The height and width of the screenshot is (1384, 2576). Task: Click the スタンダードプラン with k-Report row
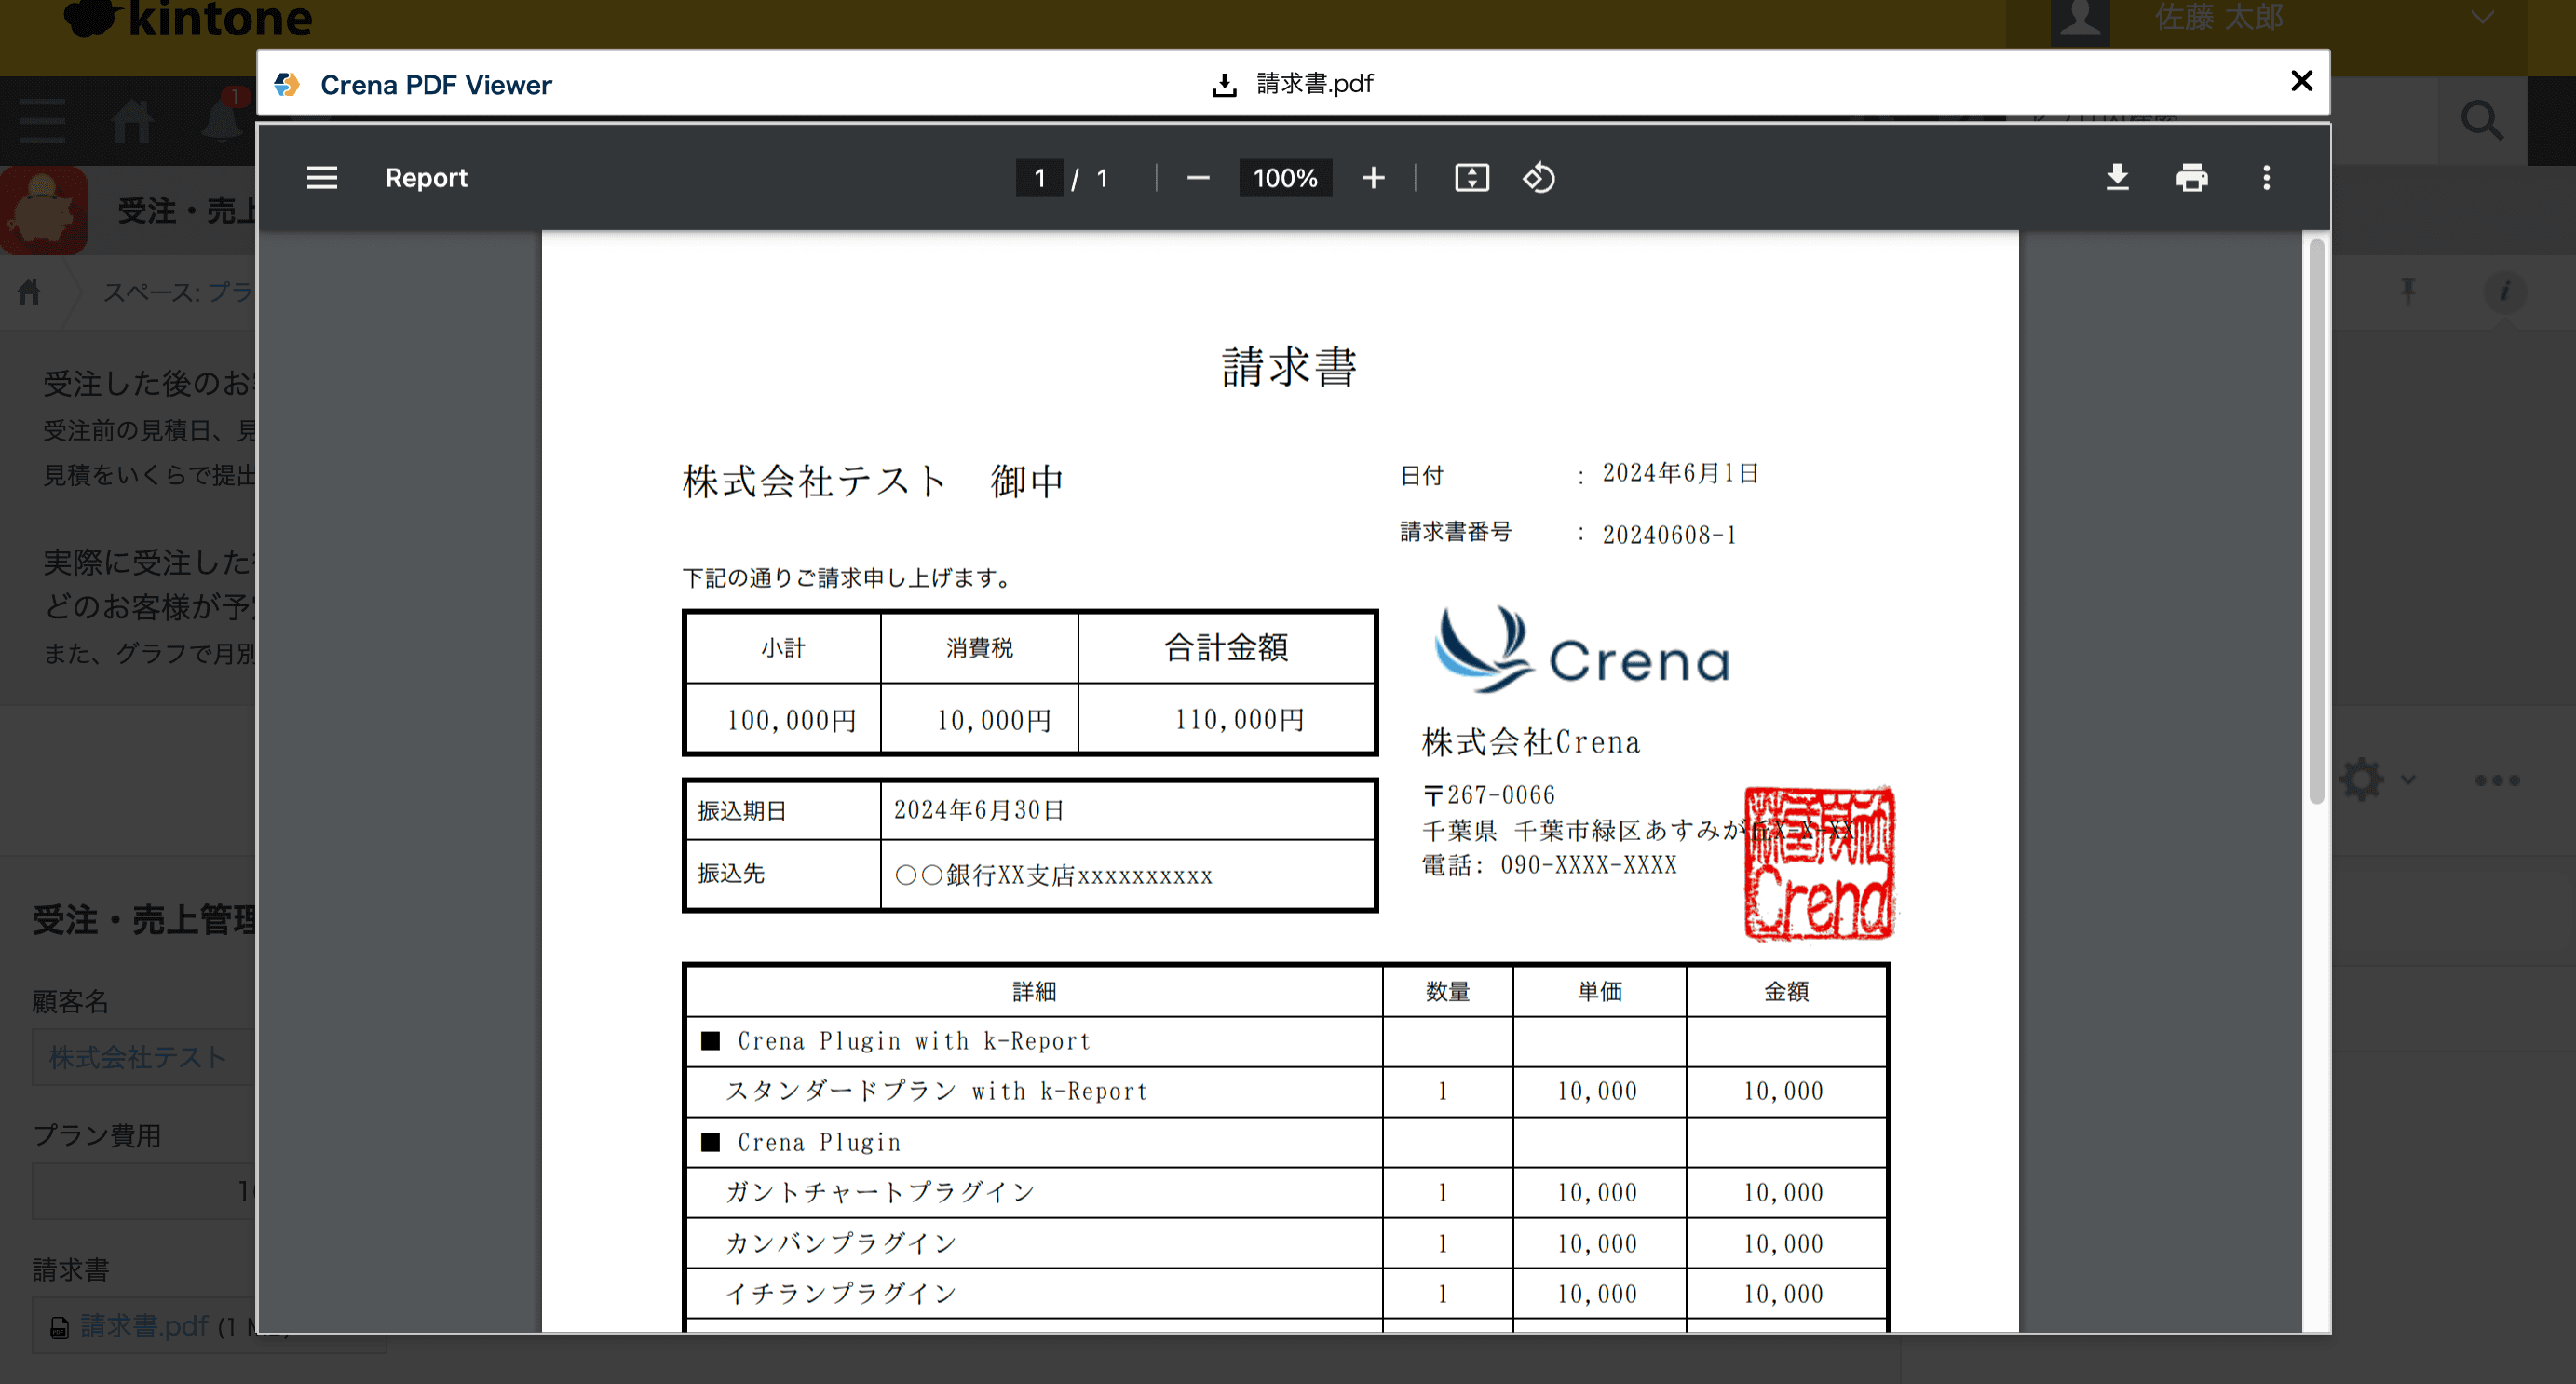(1287, 1091)
